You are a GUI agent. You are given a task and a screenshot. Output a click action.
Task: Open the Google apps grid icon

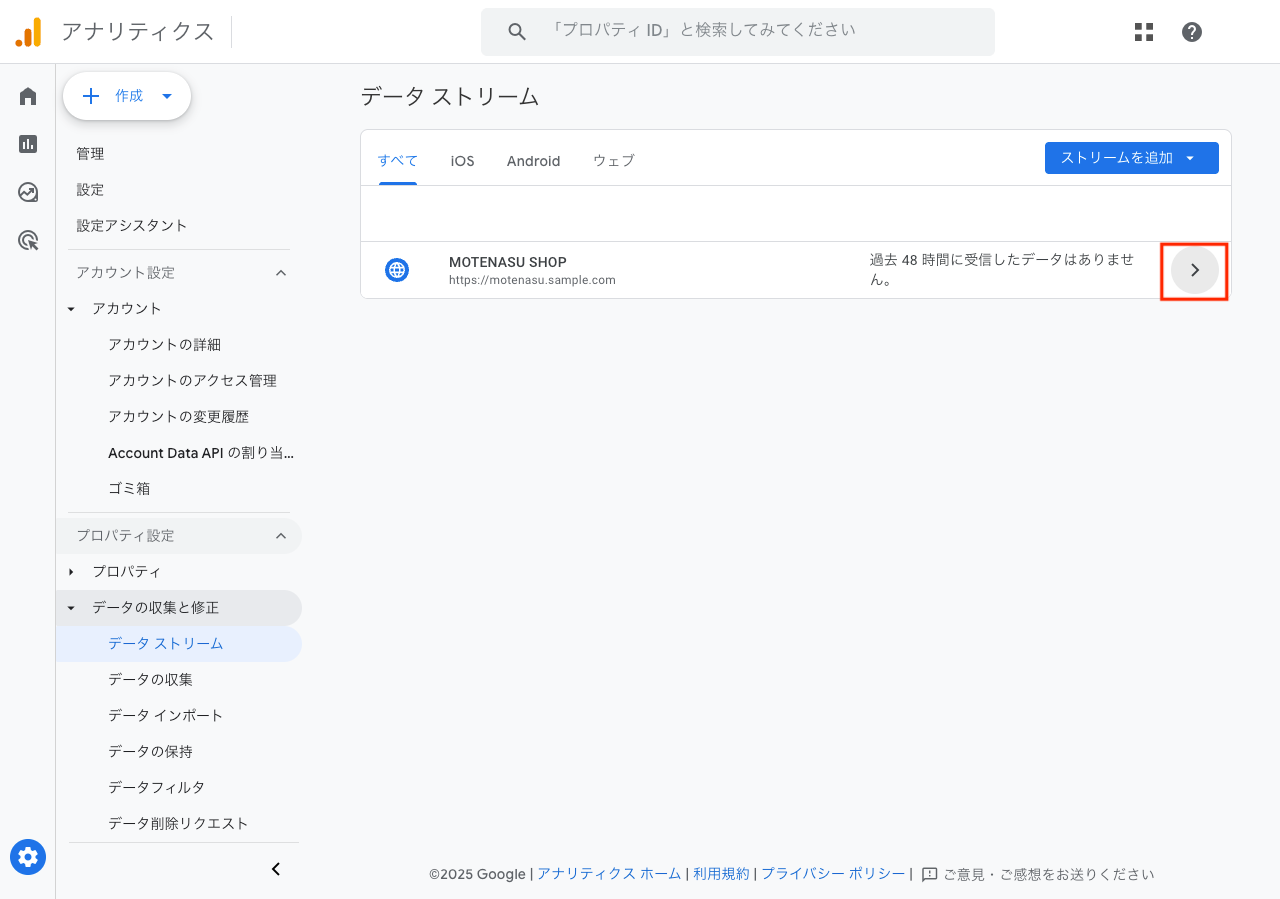[1143, 31]
